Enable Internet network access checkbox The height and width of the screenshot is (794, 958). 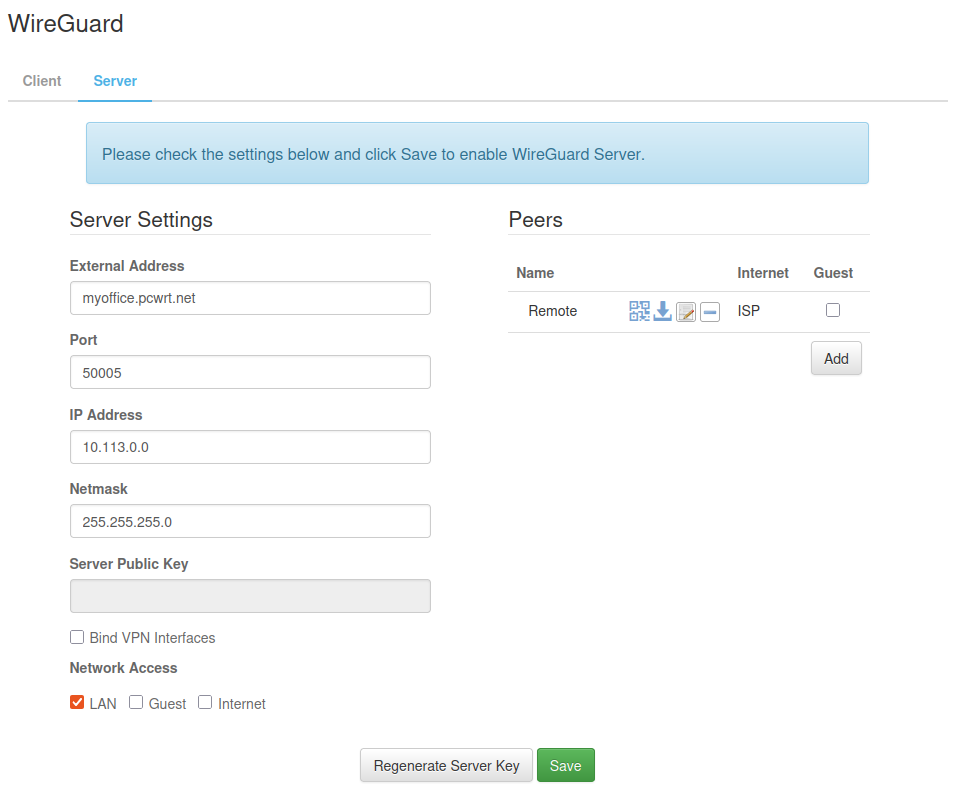[205, 702]
